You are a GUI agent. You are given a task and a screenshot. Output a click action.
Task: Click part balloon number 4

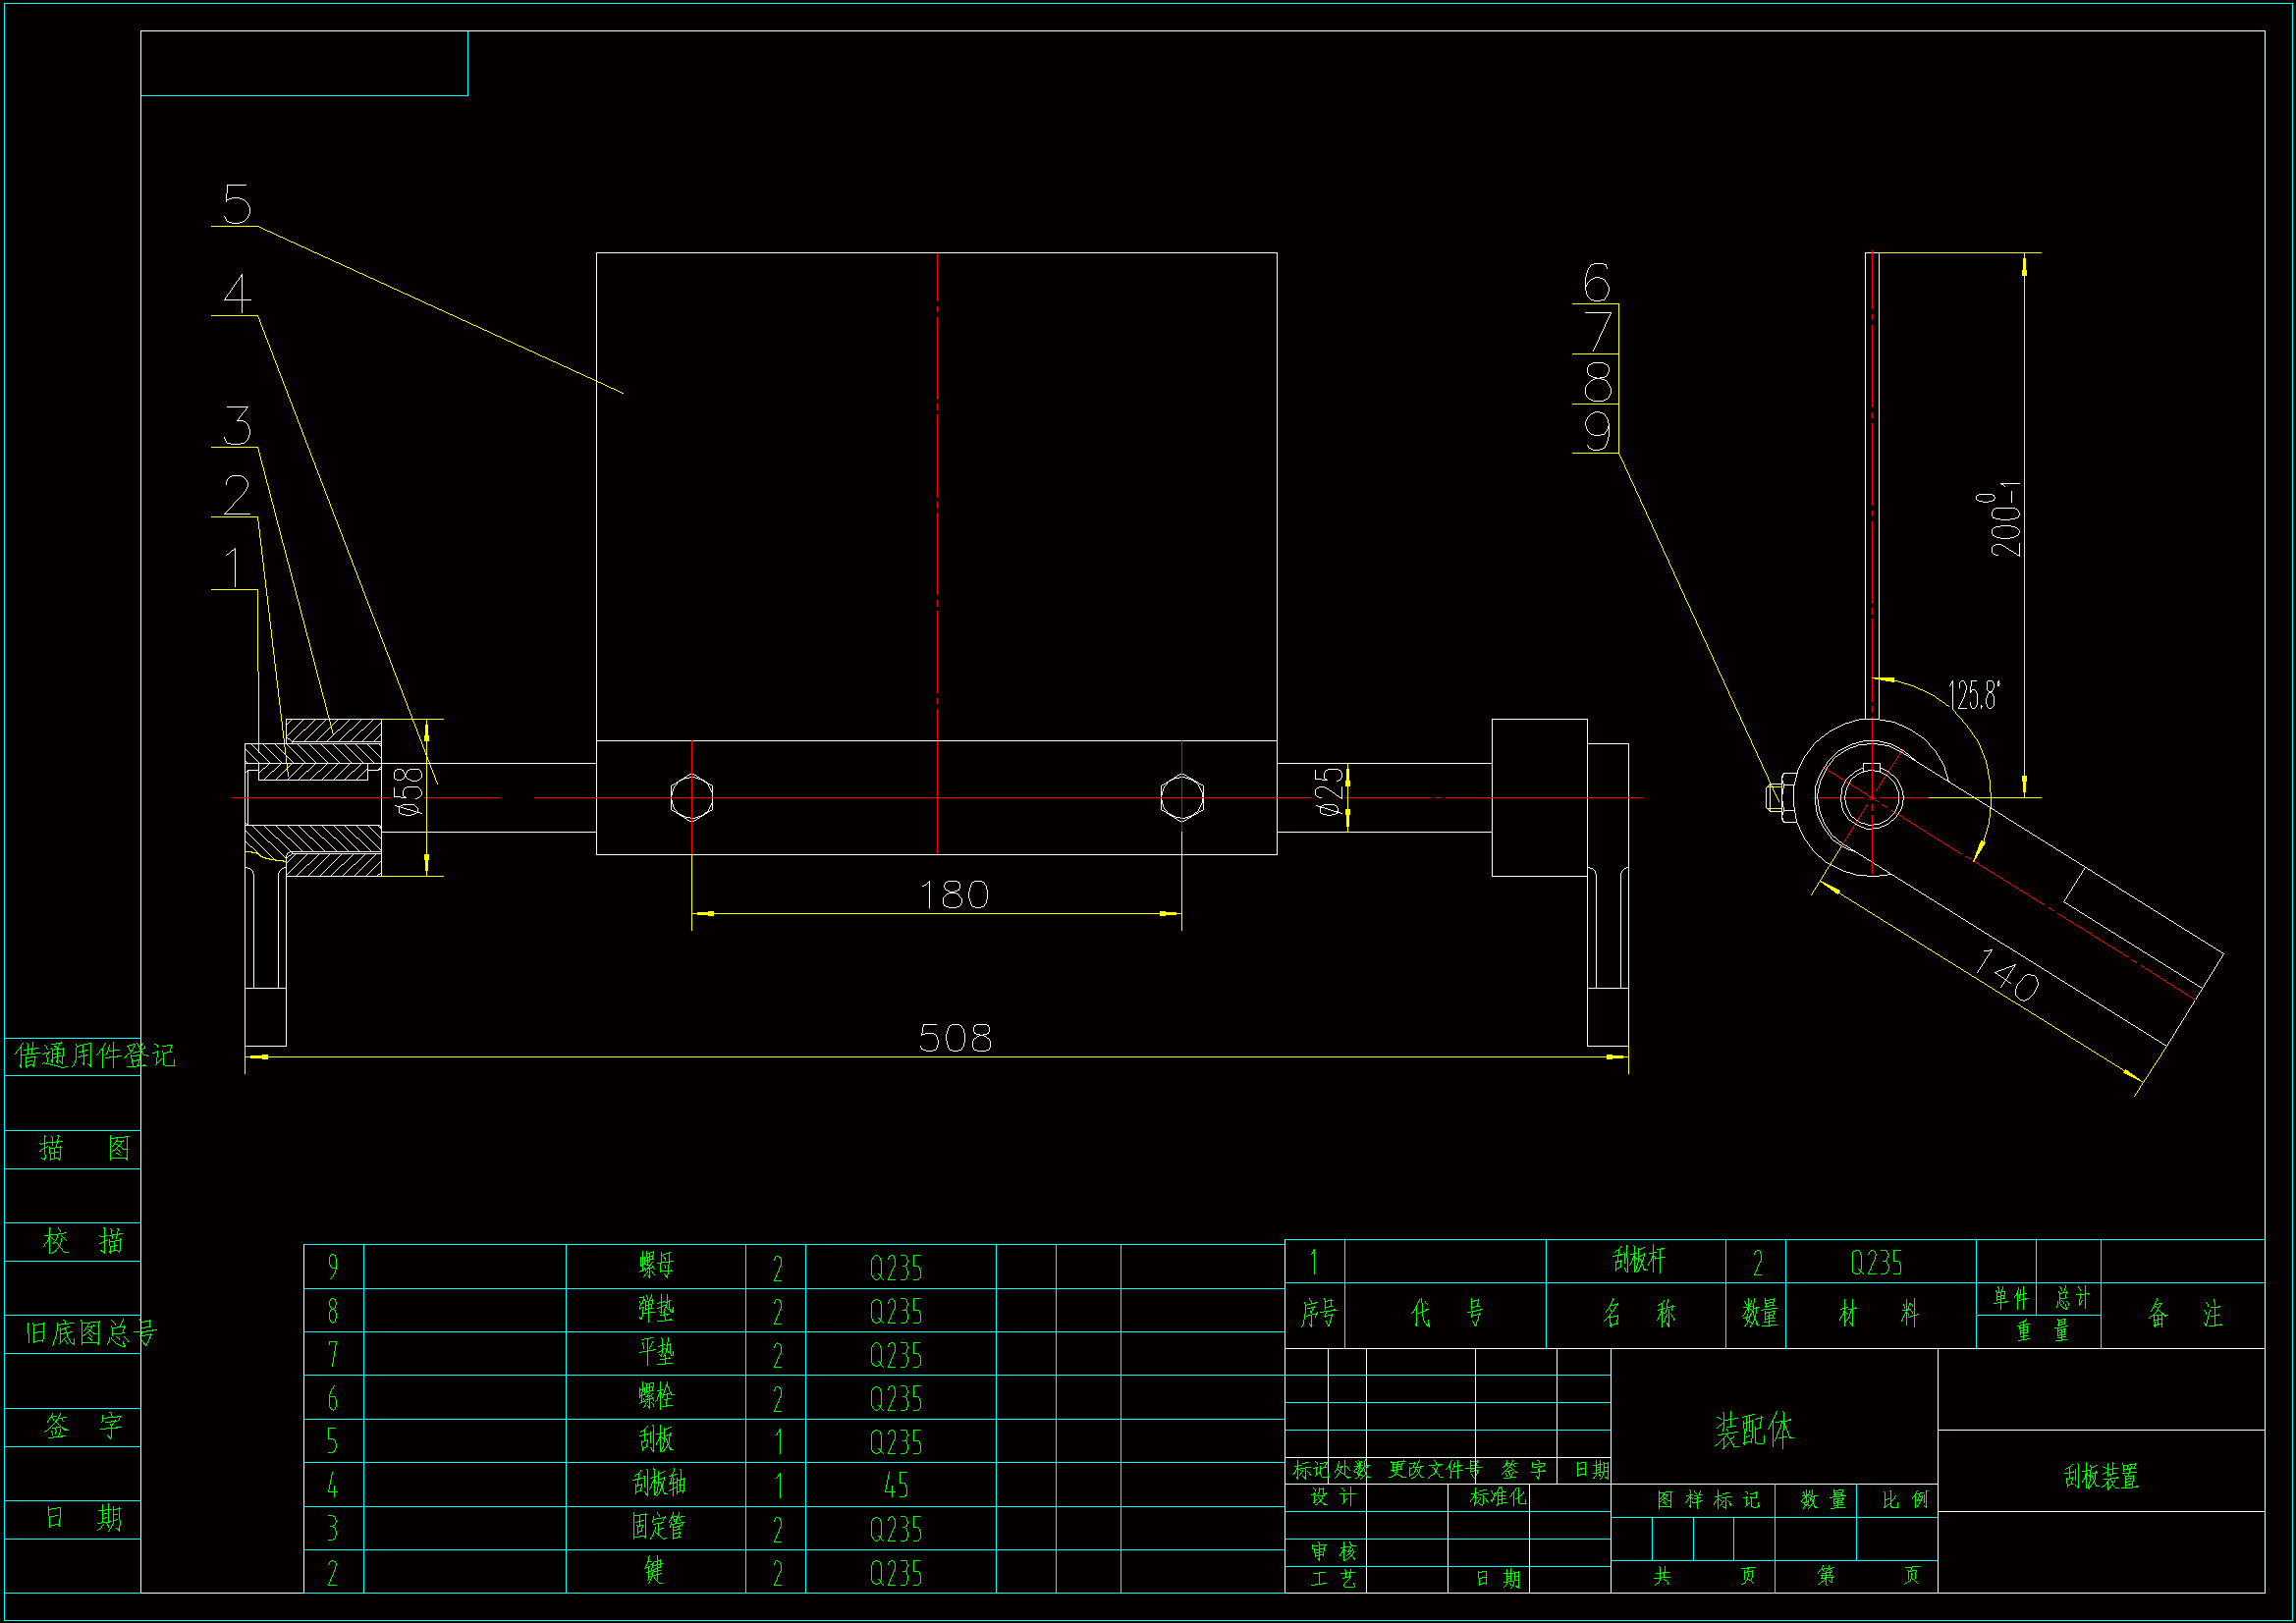coord(237,294)
